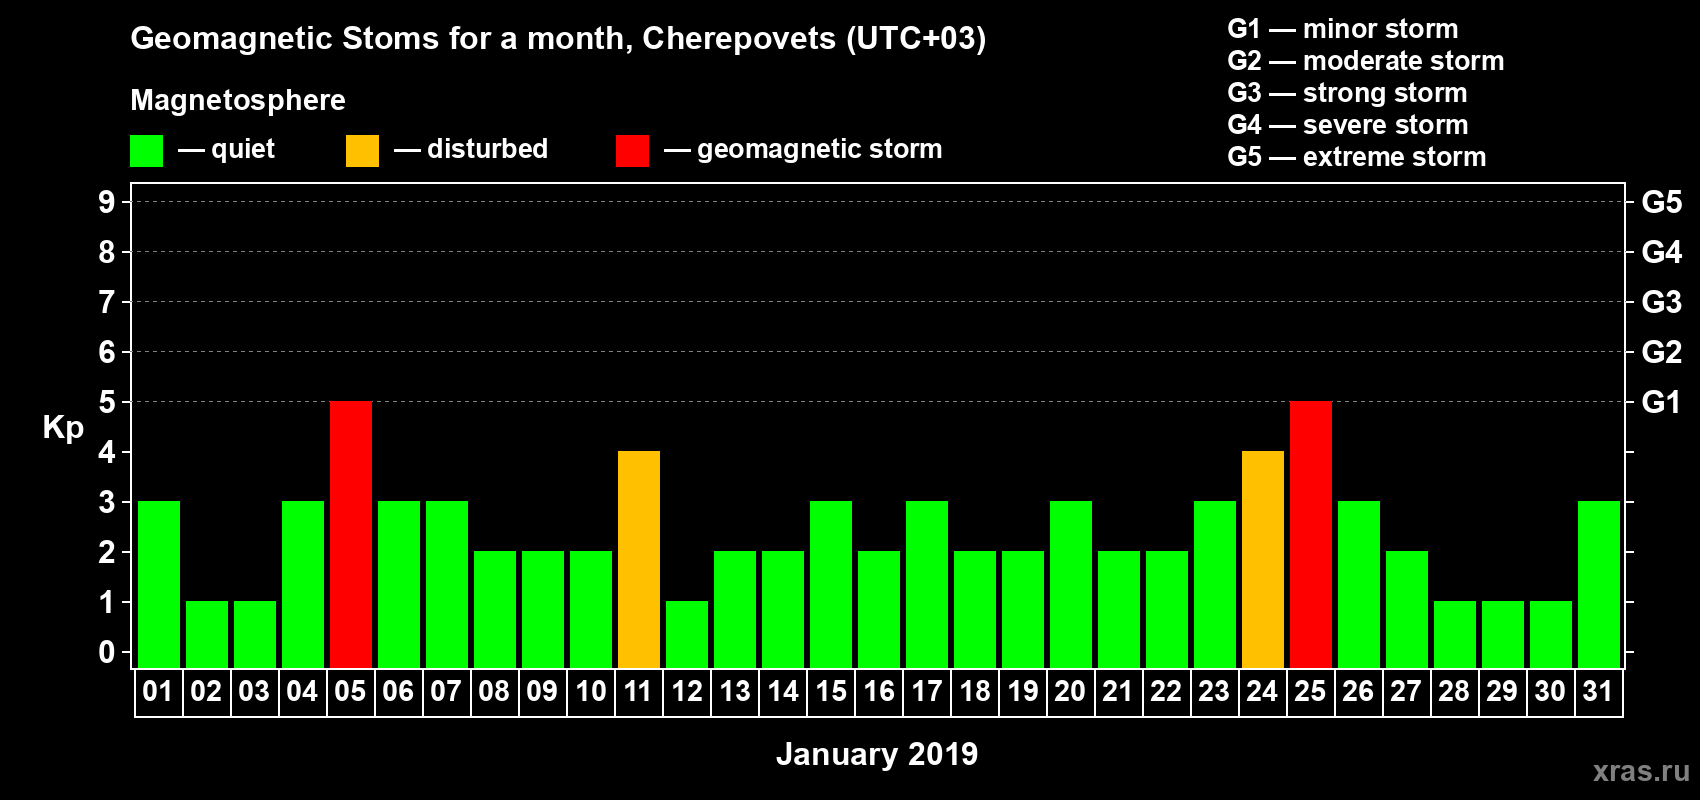Click date label 08 on the axis
Image resolution: width=1700 pixels, height=800 pixels.
494,691
